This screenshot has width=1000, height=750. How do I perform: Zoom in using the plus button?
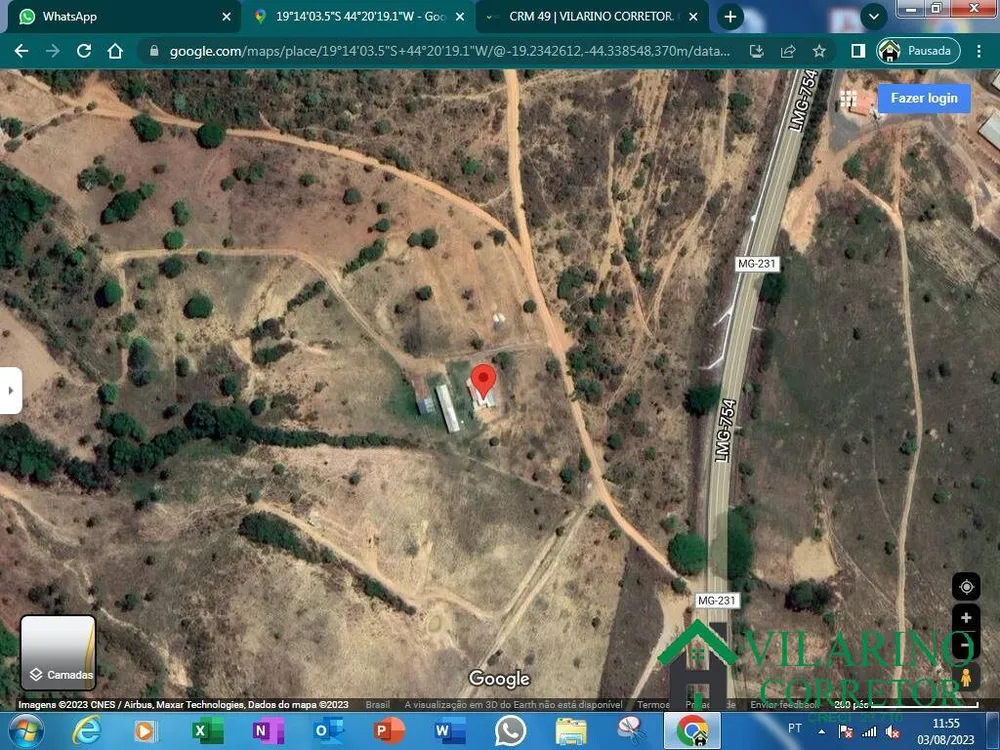966,617
